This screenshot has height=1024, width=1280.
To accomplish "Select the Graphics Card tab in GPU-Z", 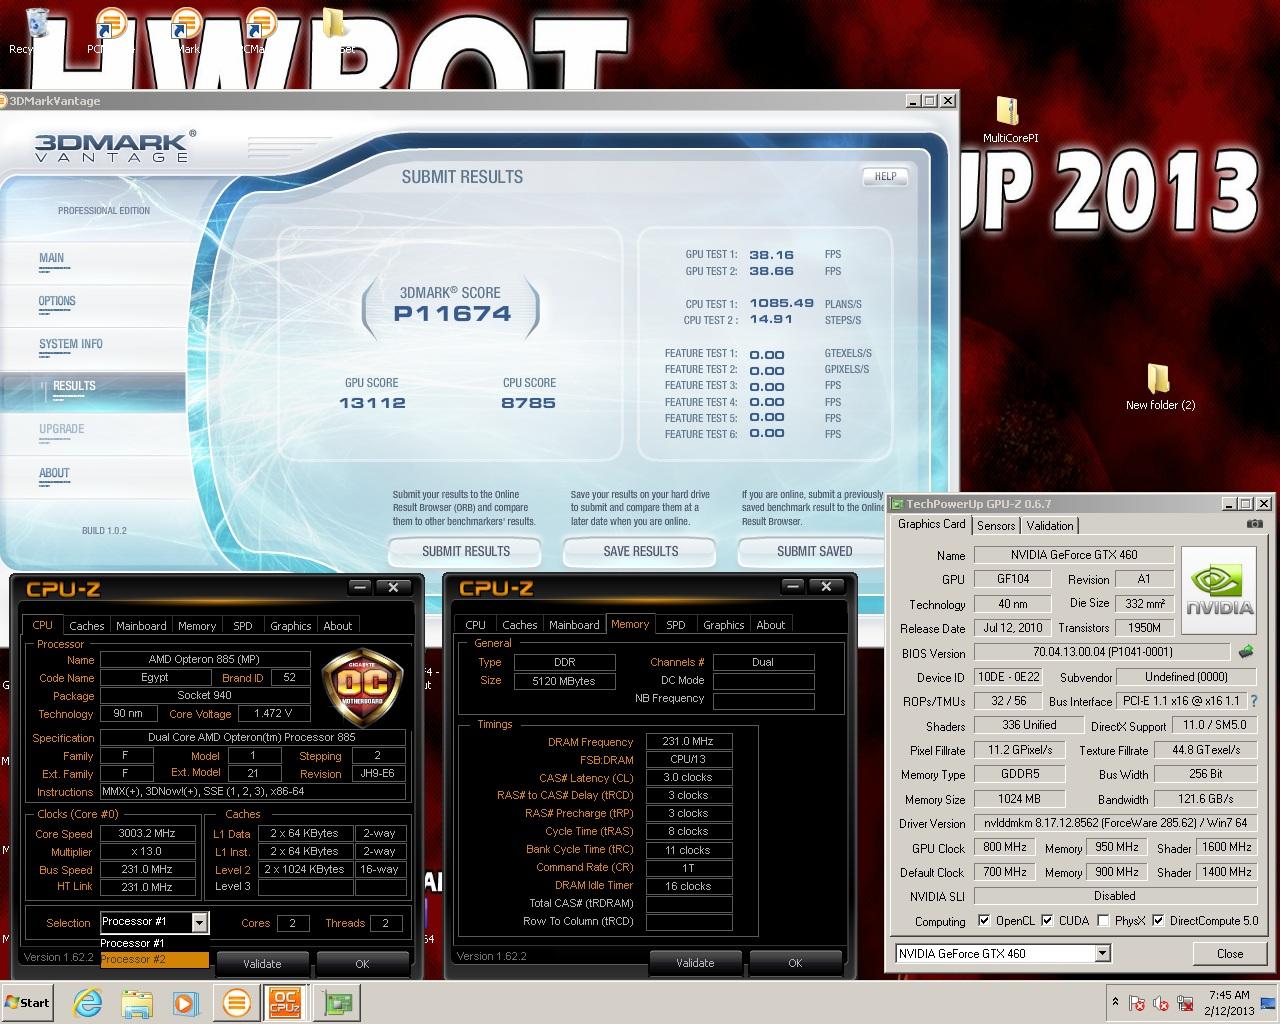I will pyautogui.click(x=932, y=524).
